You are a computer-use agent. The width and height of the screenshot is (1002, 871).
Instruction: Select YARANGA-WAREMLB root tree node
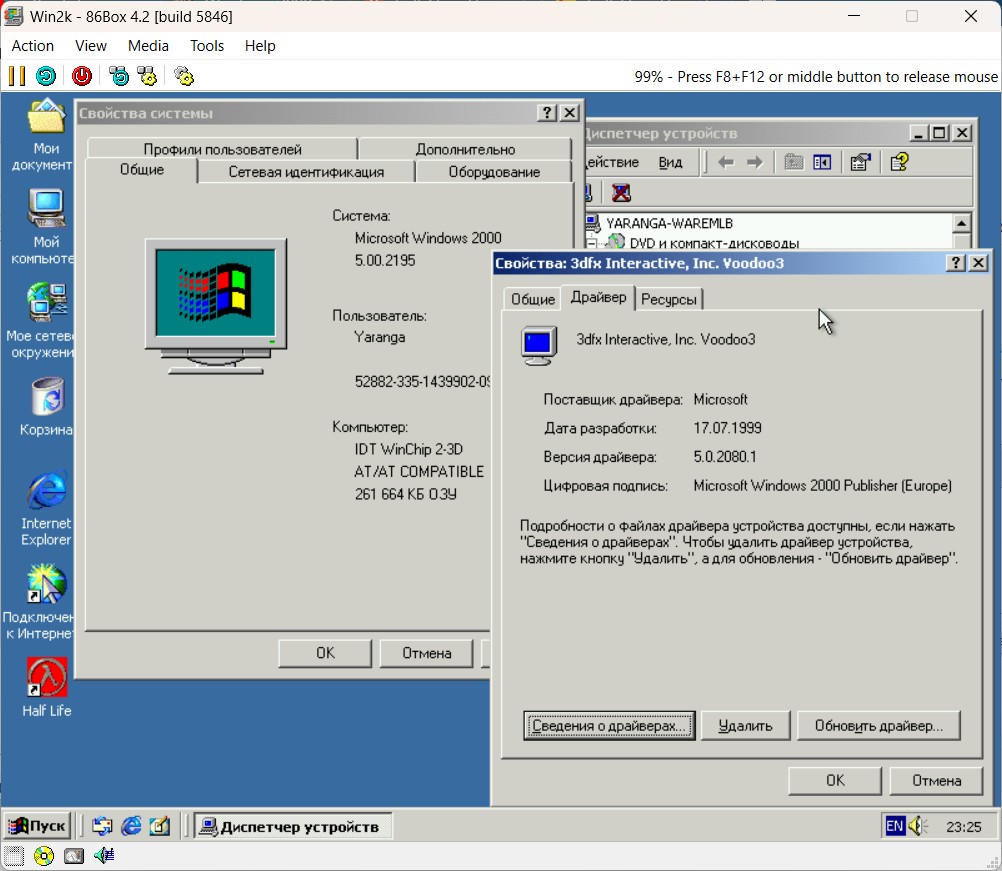click(669, 224)
